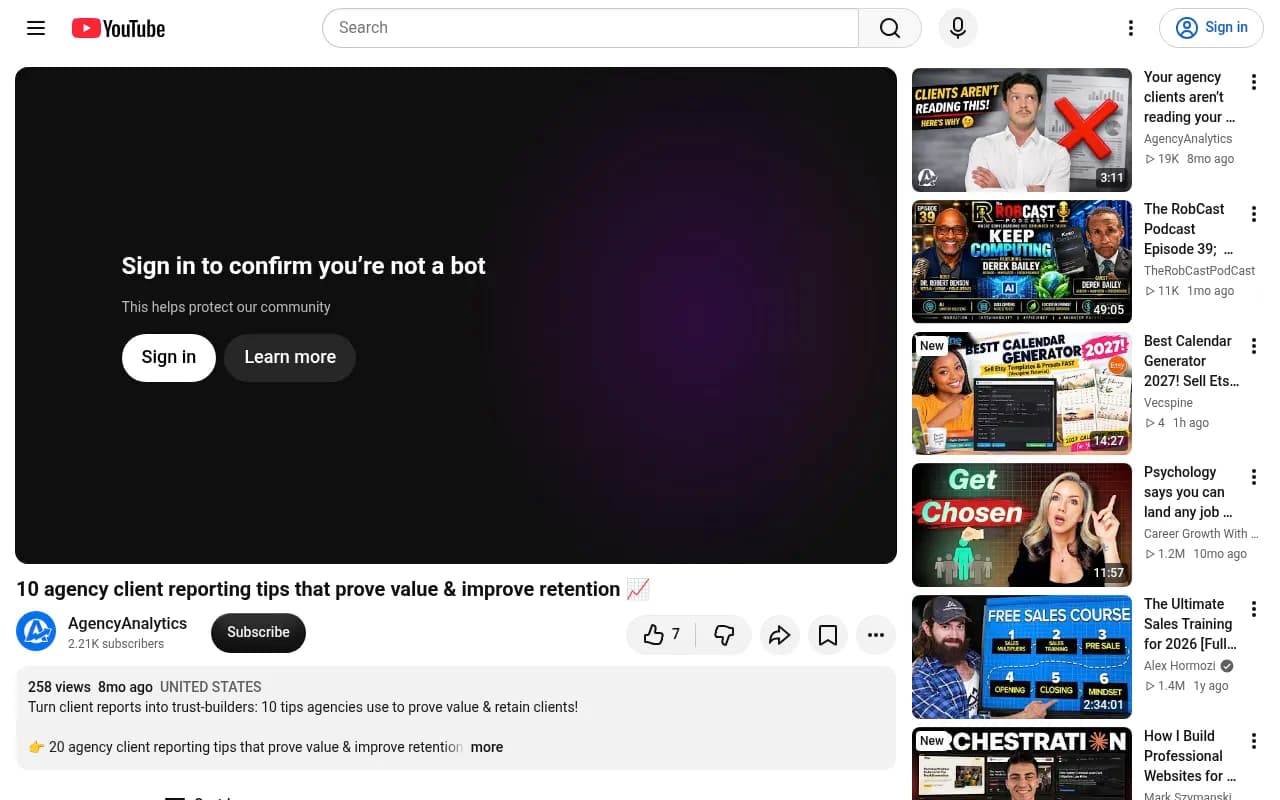This screenshot has width=1280, height=800.
Task: Share the video using the arrow icon
Action: [x=780, y=635]
